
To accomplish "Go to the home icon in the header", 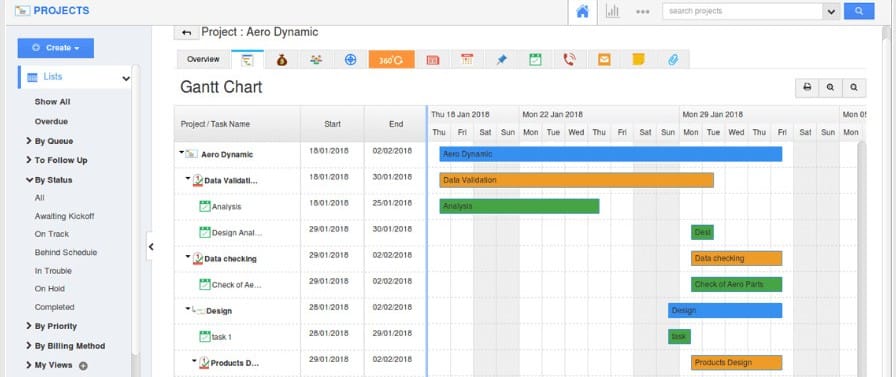I will (x=582, y=11).
